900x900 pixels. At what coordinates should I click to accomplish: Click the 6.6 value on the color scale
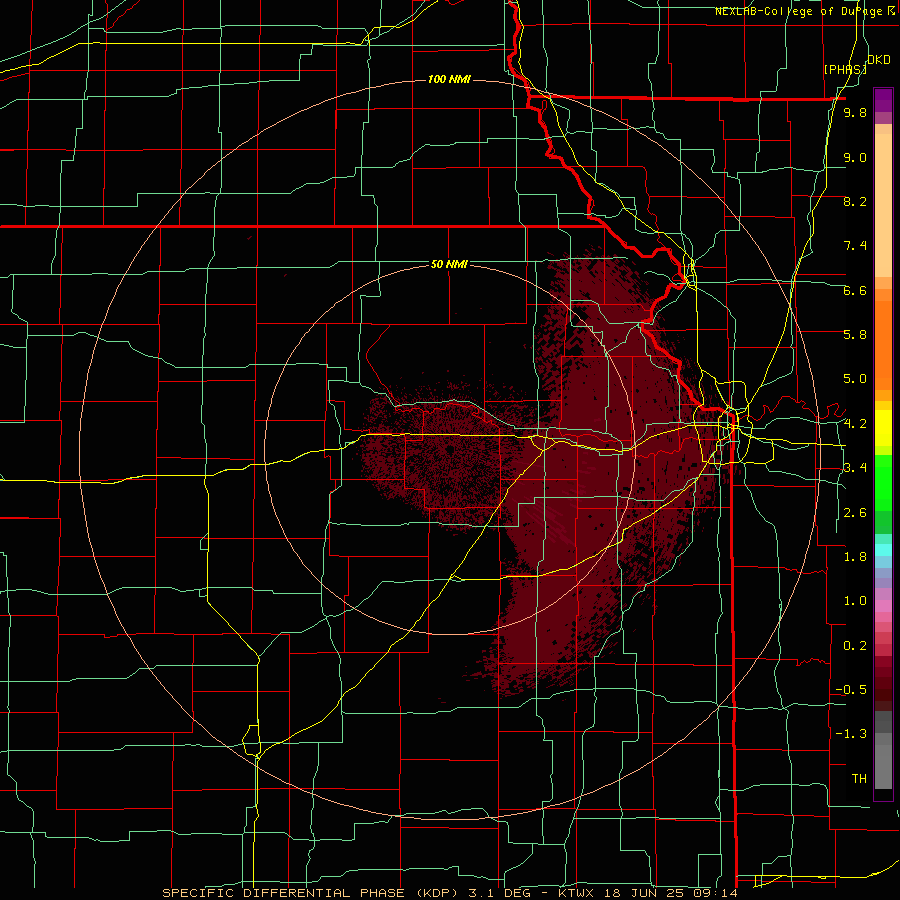click(x=855, y=290)
